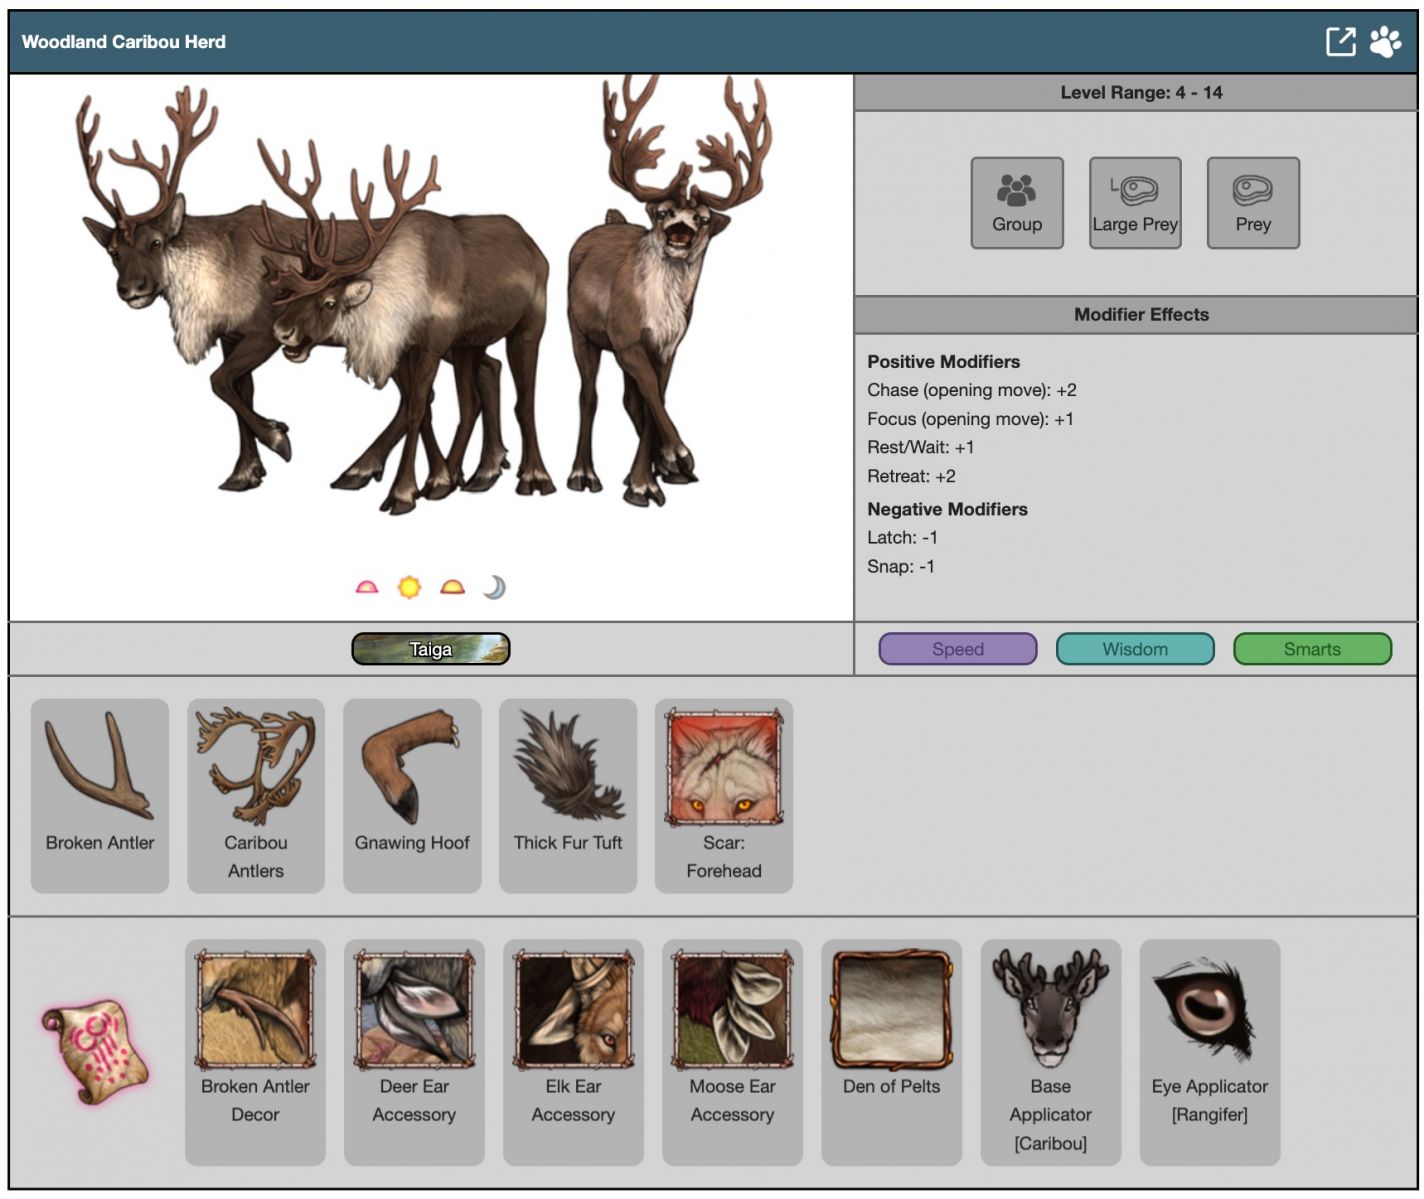The image size is (1424, 1199).
Task: Click the sunrise time-of-day icon
Action: coord(367,587)
